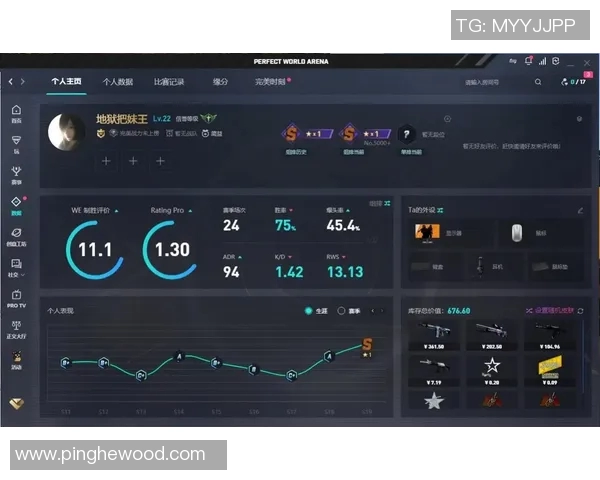Select the ¥202.50 weapon skin
600x480 pixels.
click(492, 335)
